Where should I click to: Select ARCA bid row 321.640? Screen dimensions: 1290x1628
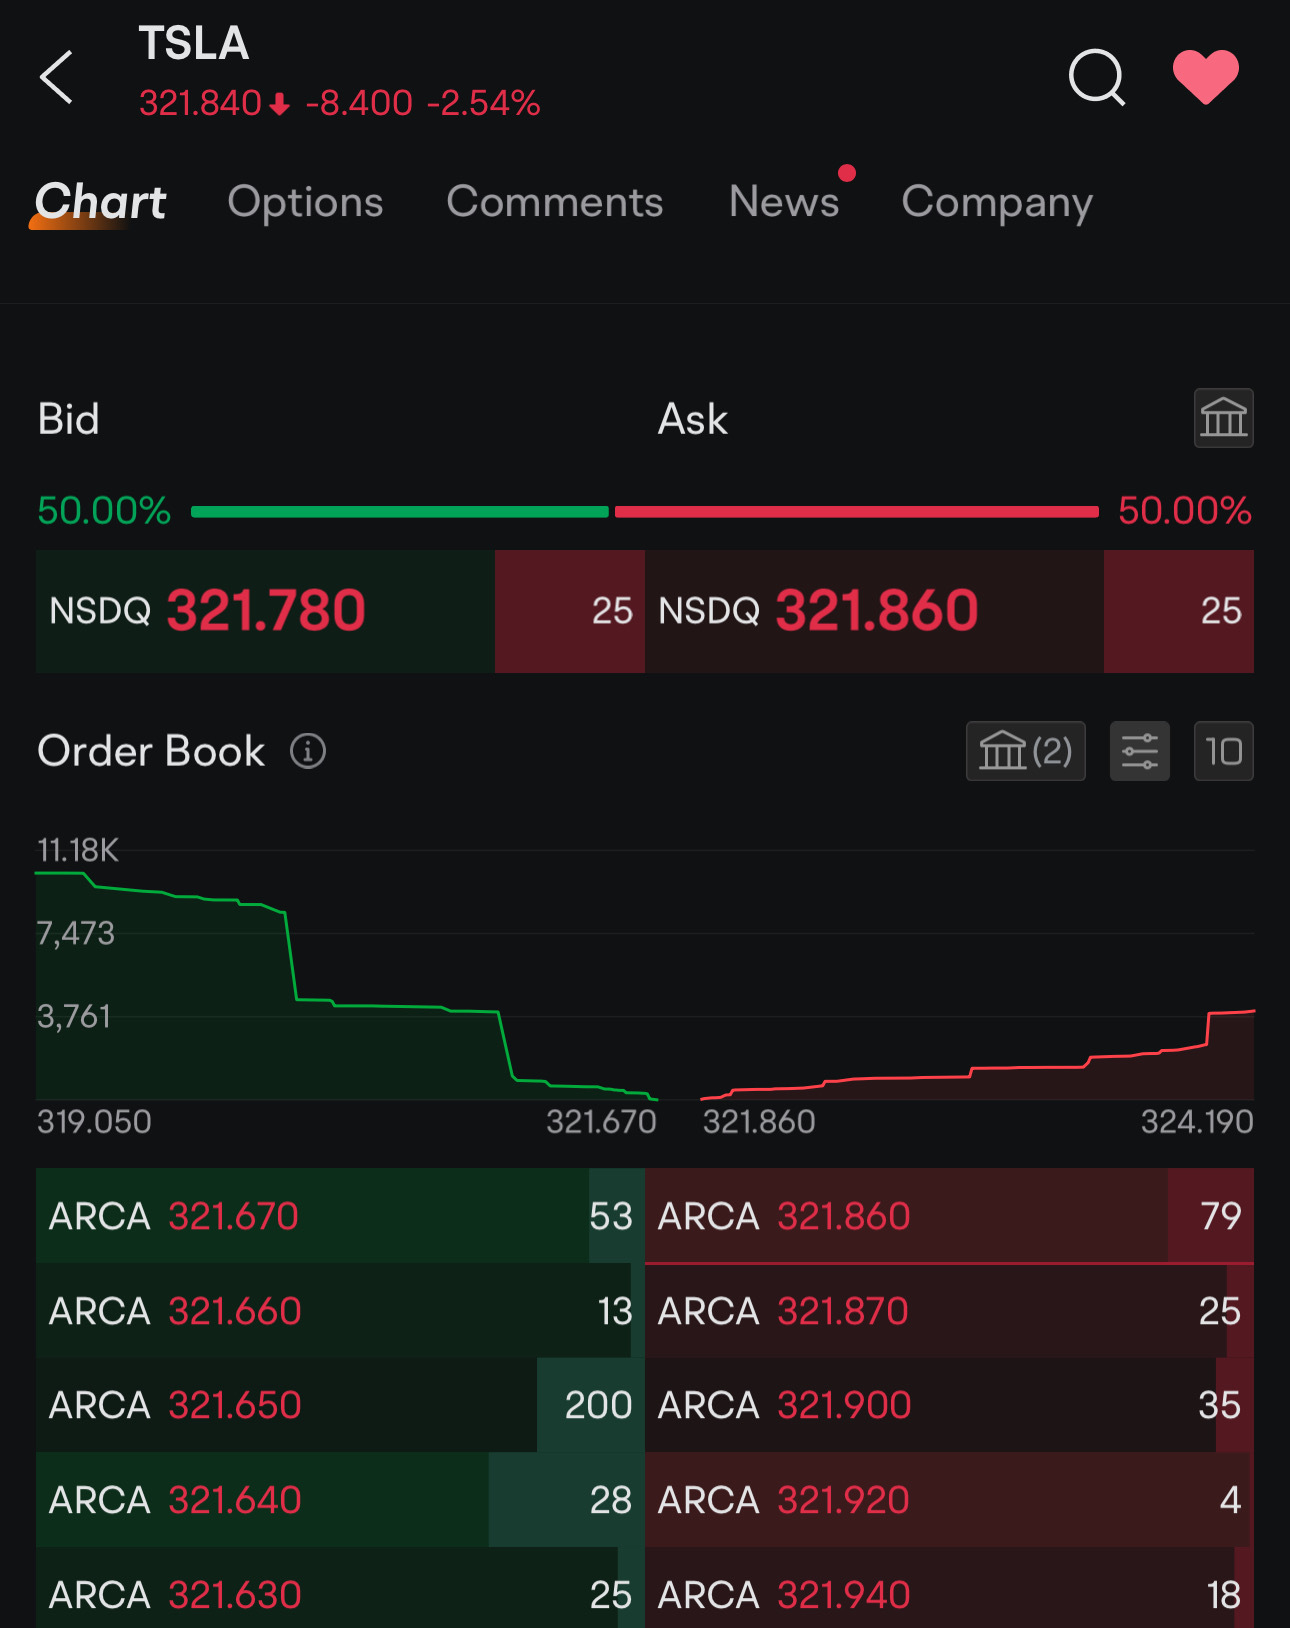340,1500
